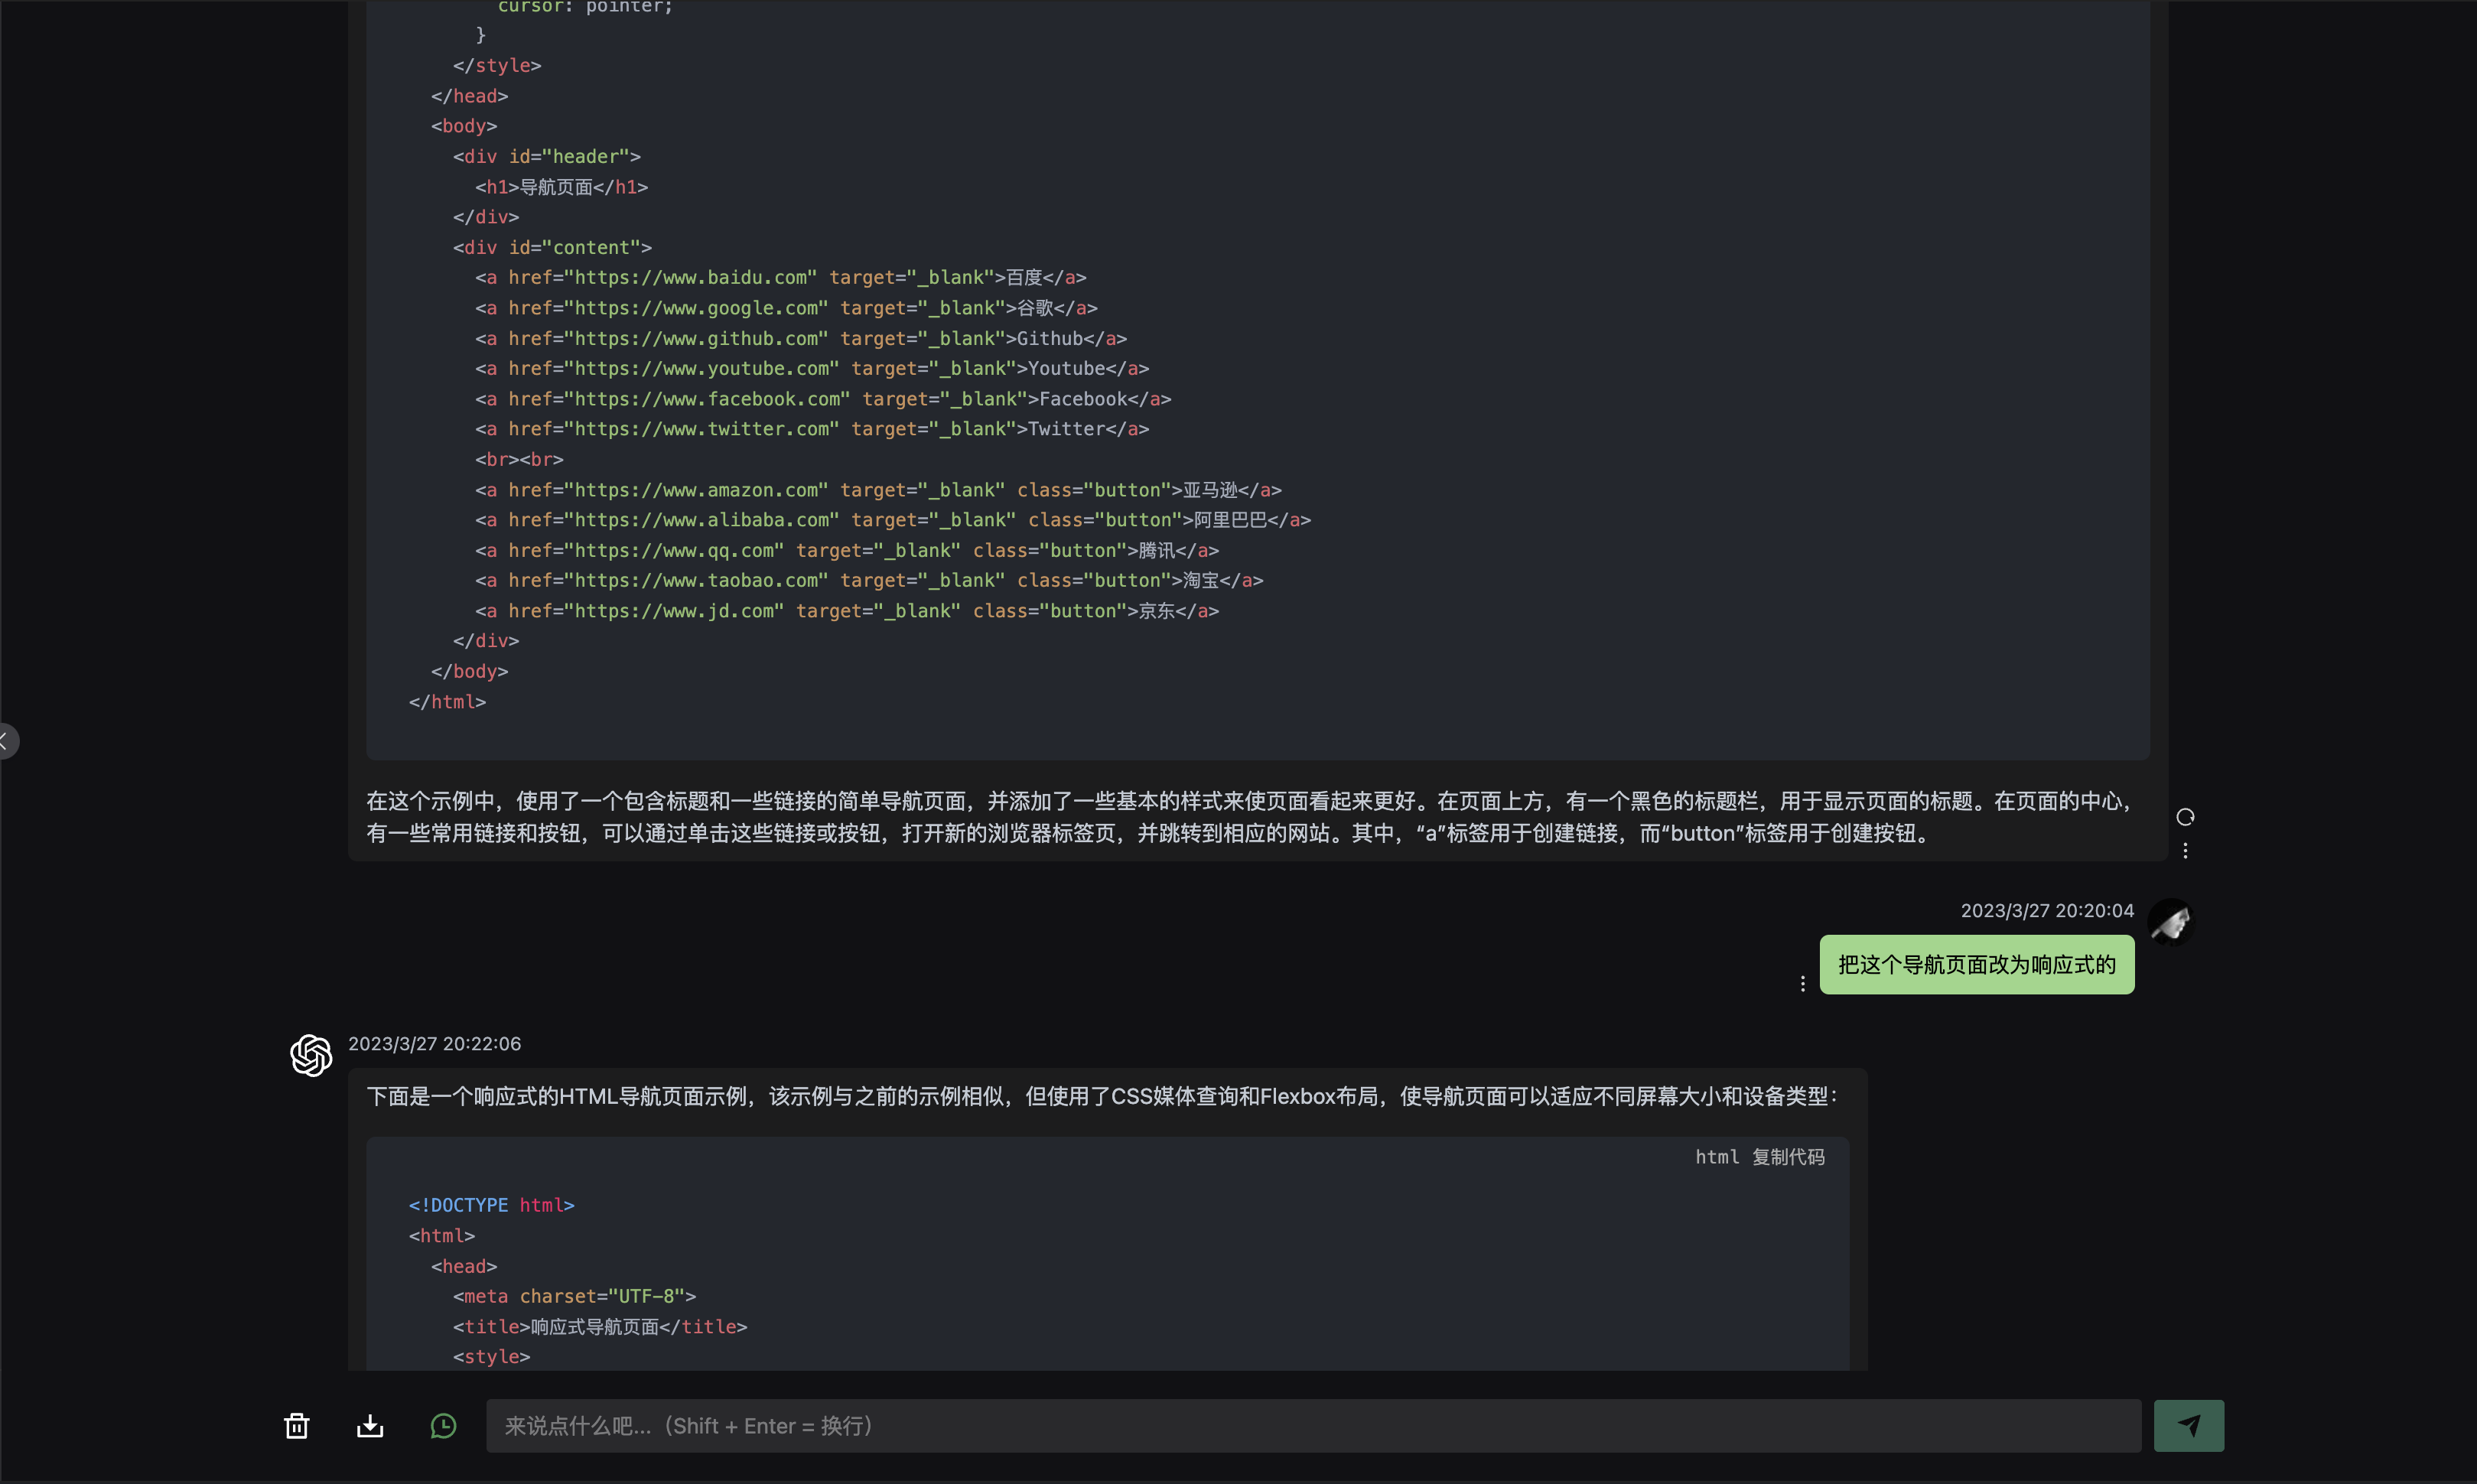This screenshot has height=1484, width=2477.
Task: Click timestamp 2023/3/27 20:20:04
Action: [x=2047, y=911]
